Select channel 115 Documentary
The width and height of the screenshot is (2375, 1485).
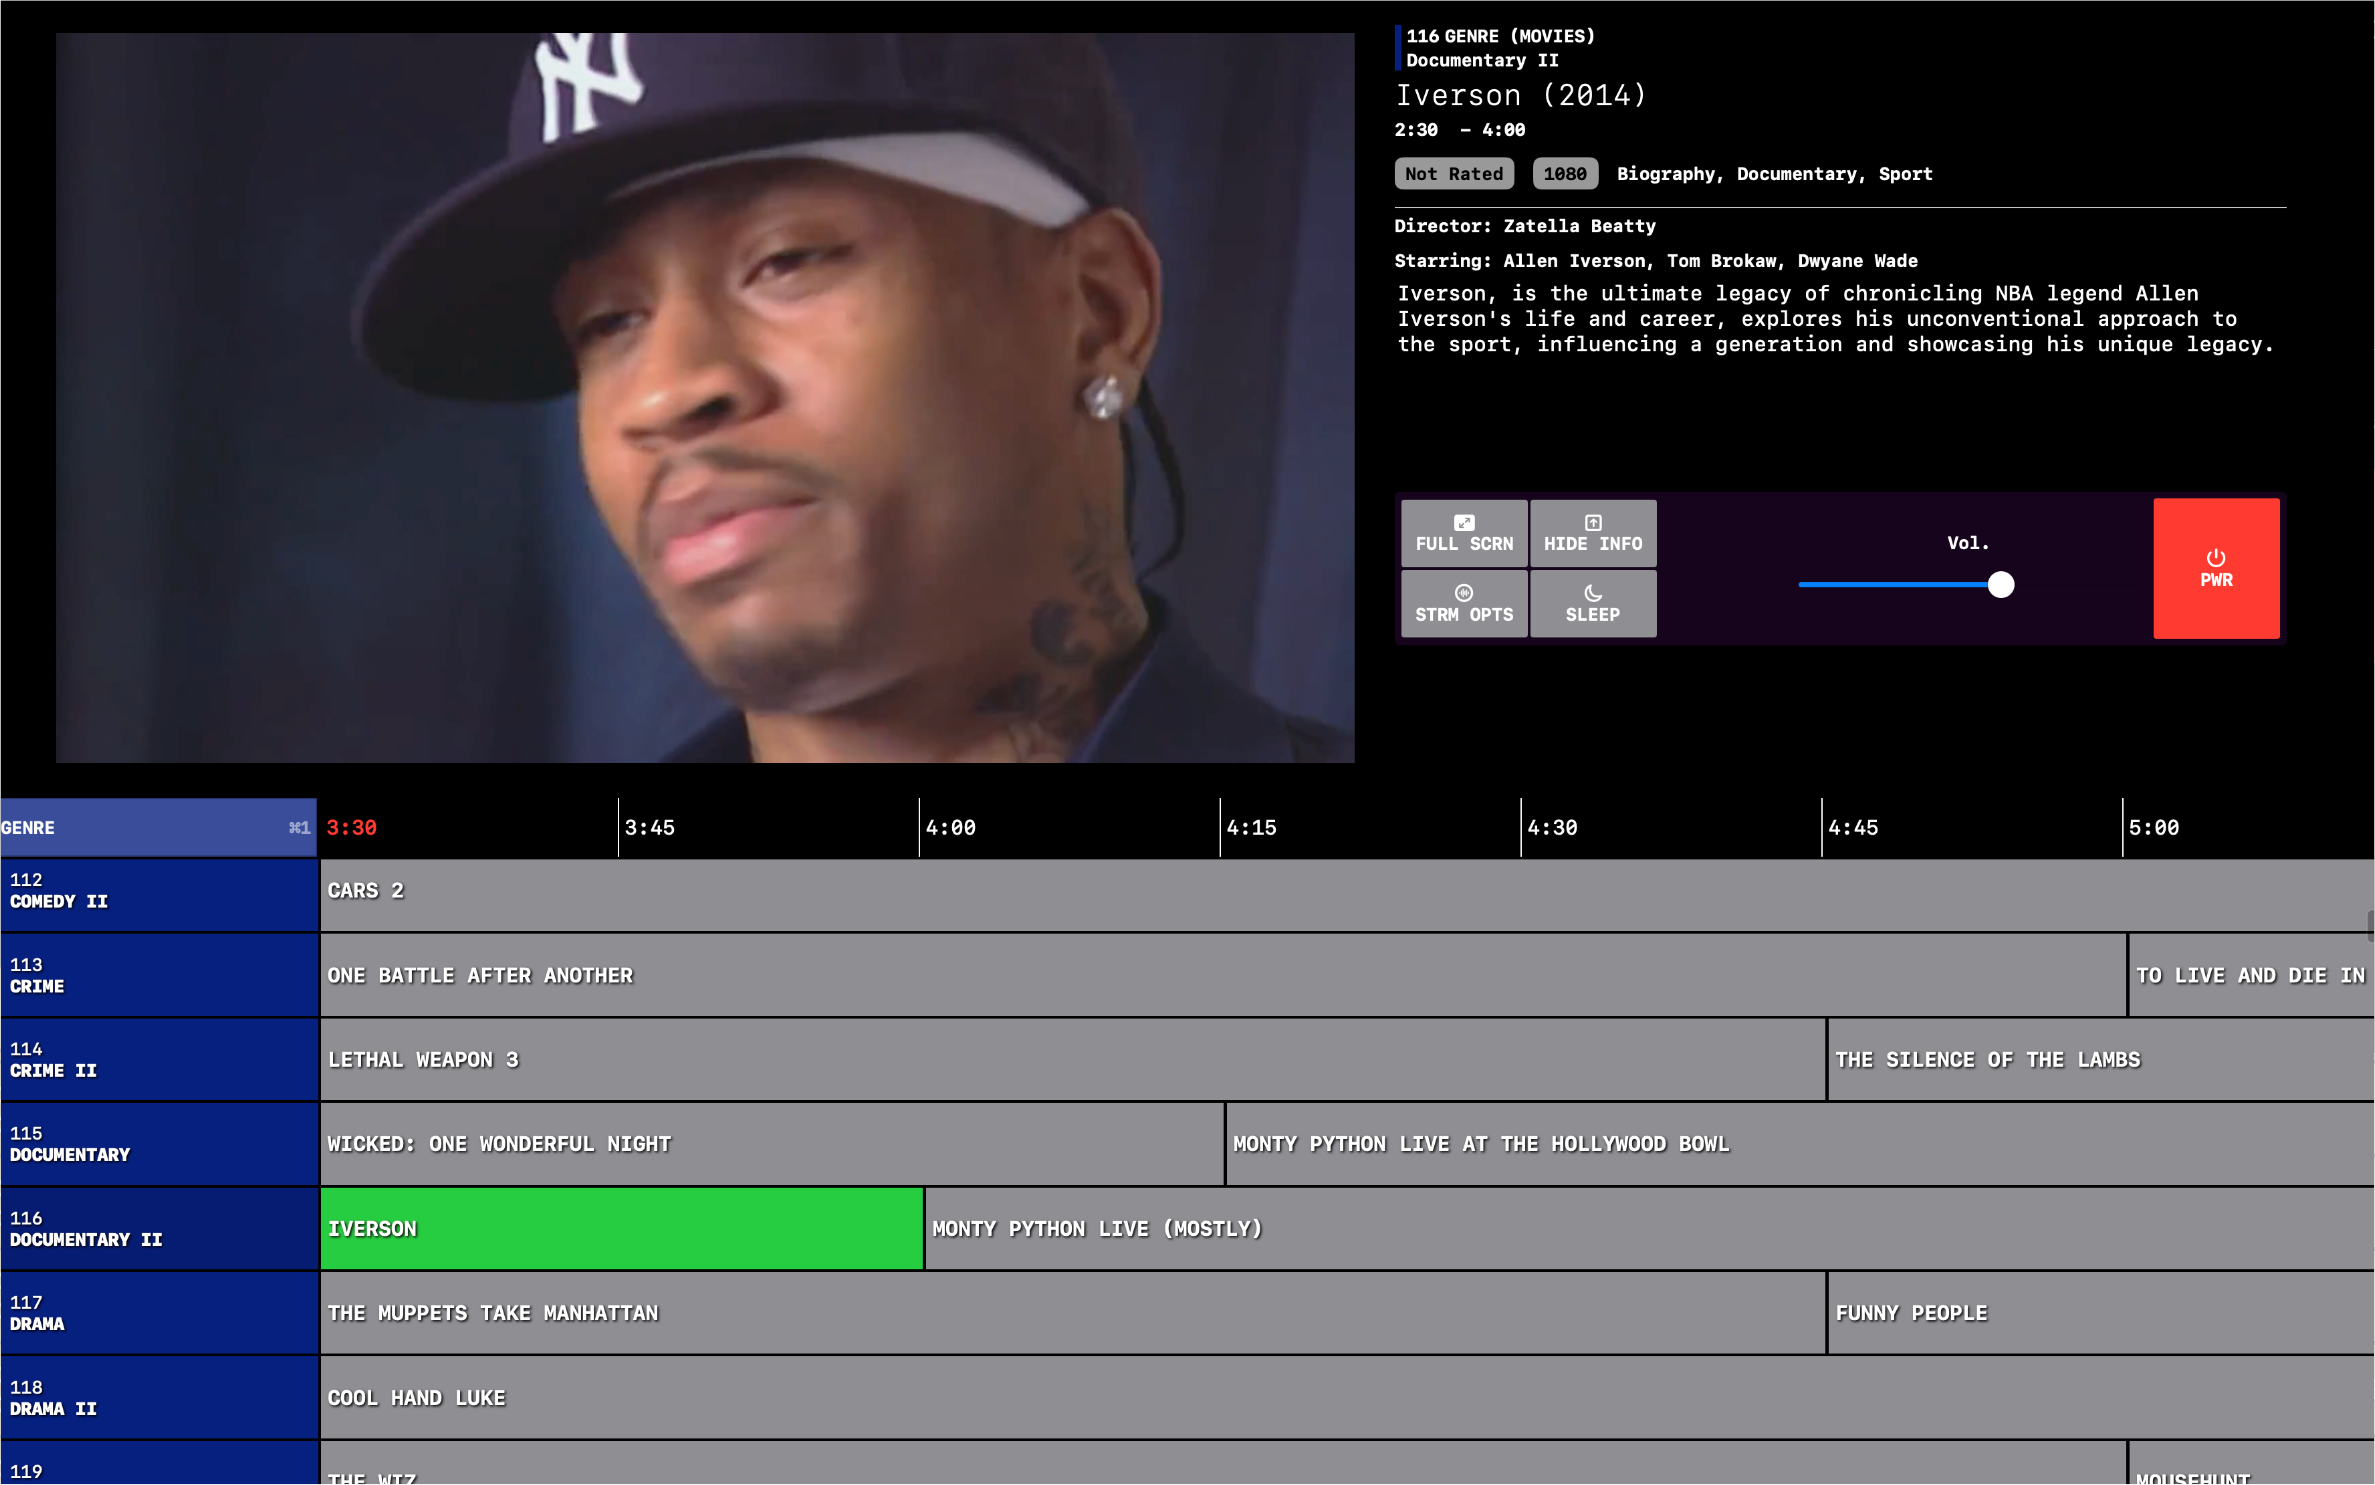tap(159, 1144)
